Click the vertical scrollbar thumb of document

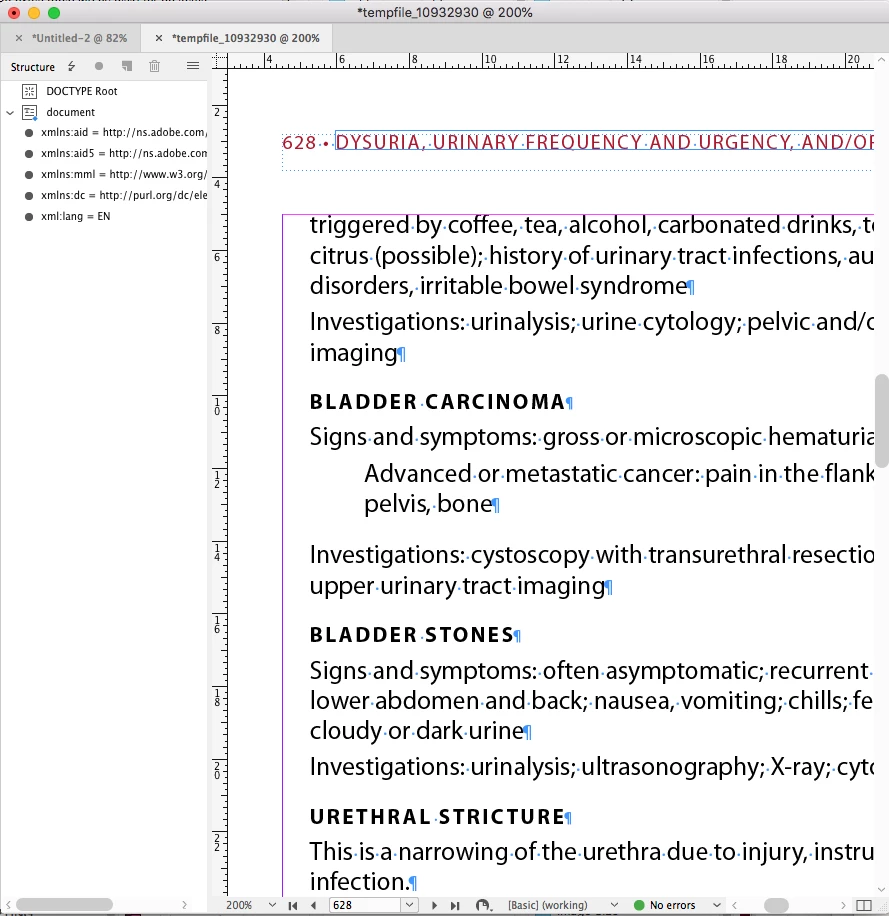tap(881, 421)
